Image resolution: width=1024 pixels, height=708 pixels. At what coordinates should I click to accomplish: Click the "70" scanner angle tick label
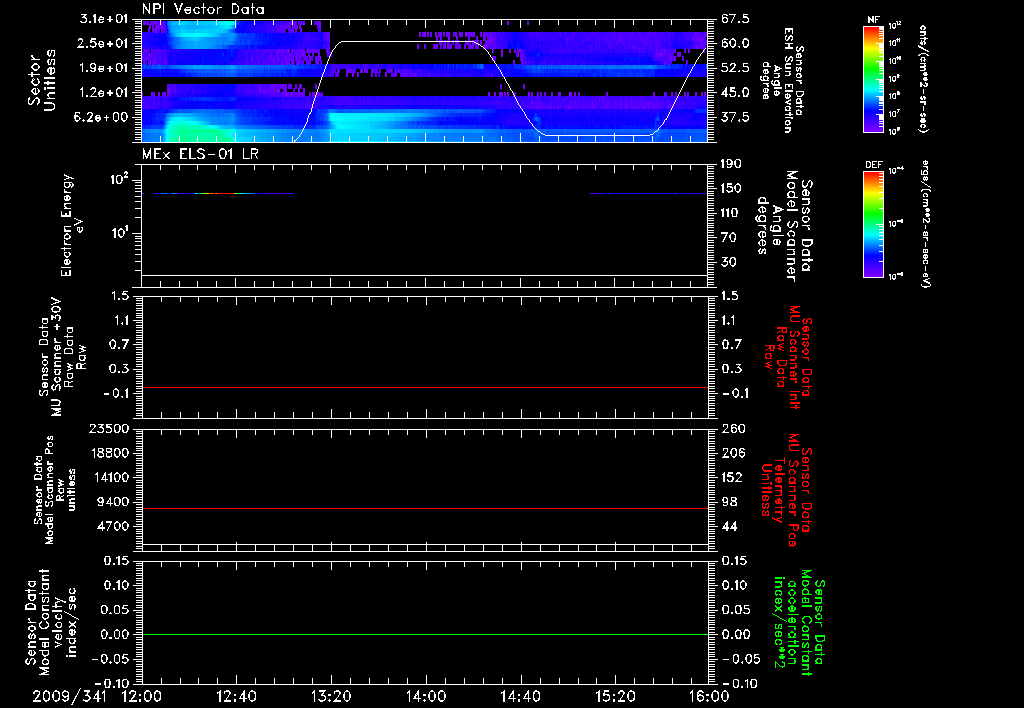[x=729, y=238]
